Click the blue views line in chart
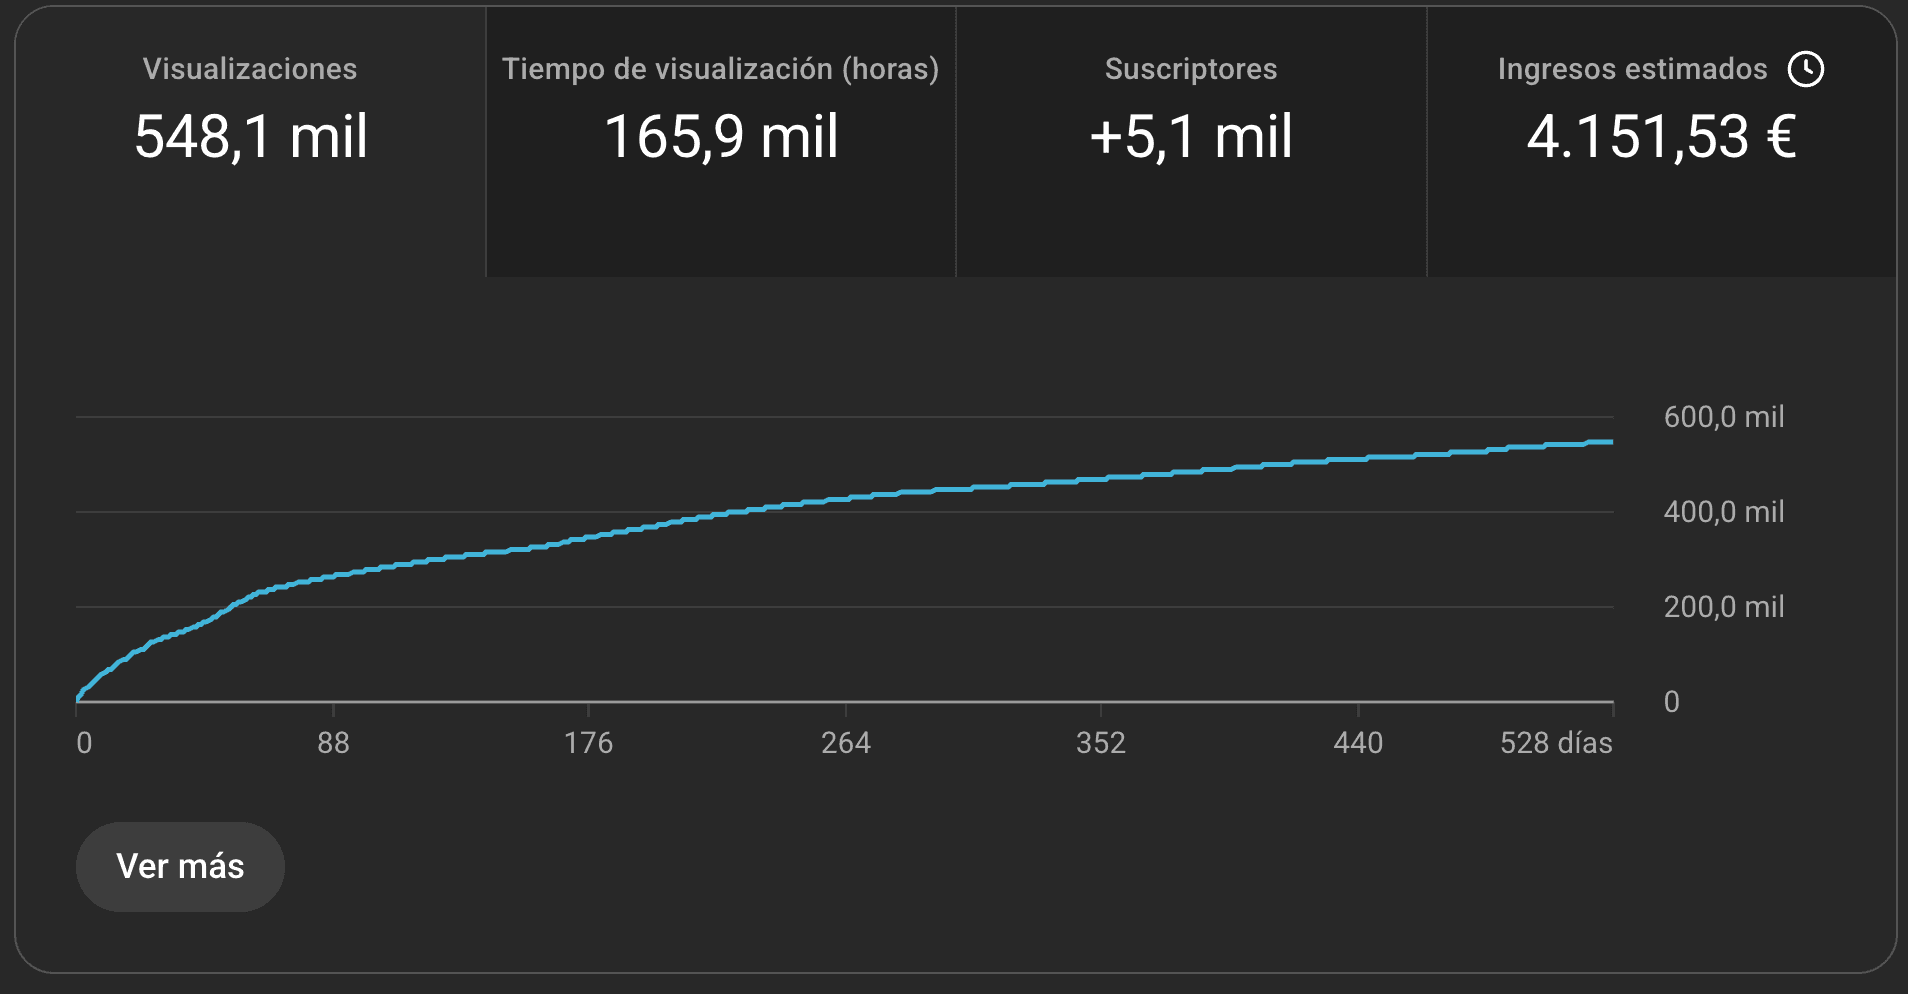This screenshot has height=994, width=1908. pos(845,498)
